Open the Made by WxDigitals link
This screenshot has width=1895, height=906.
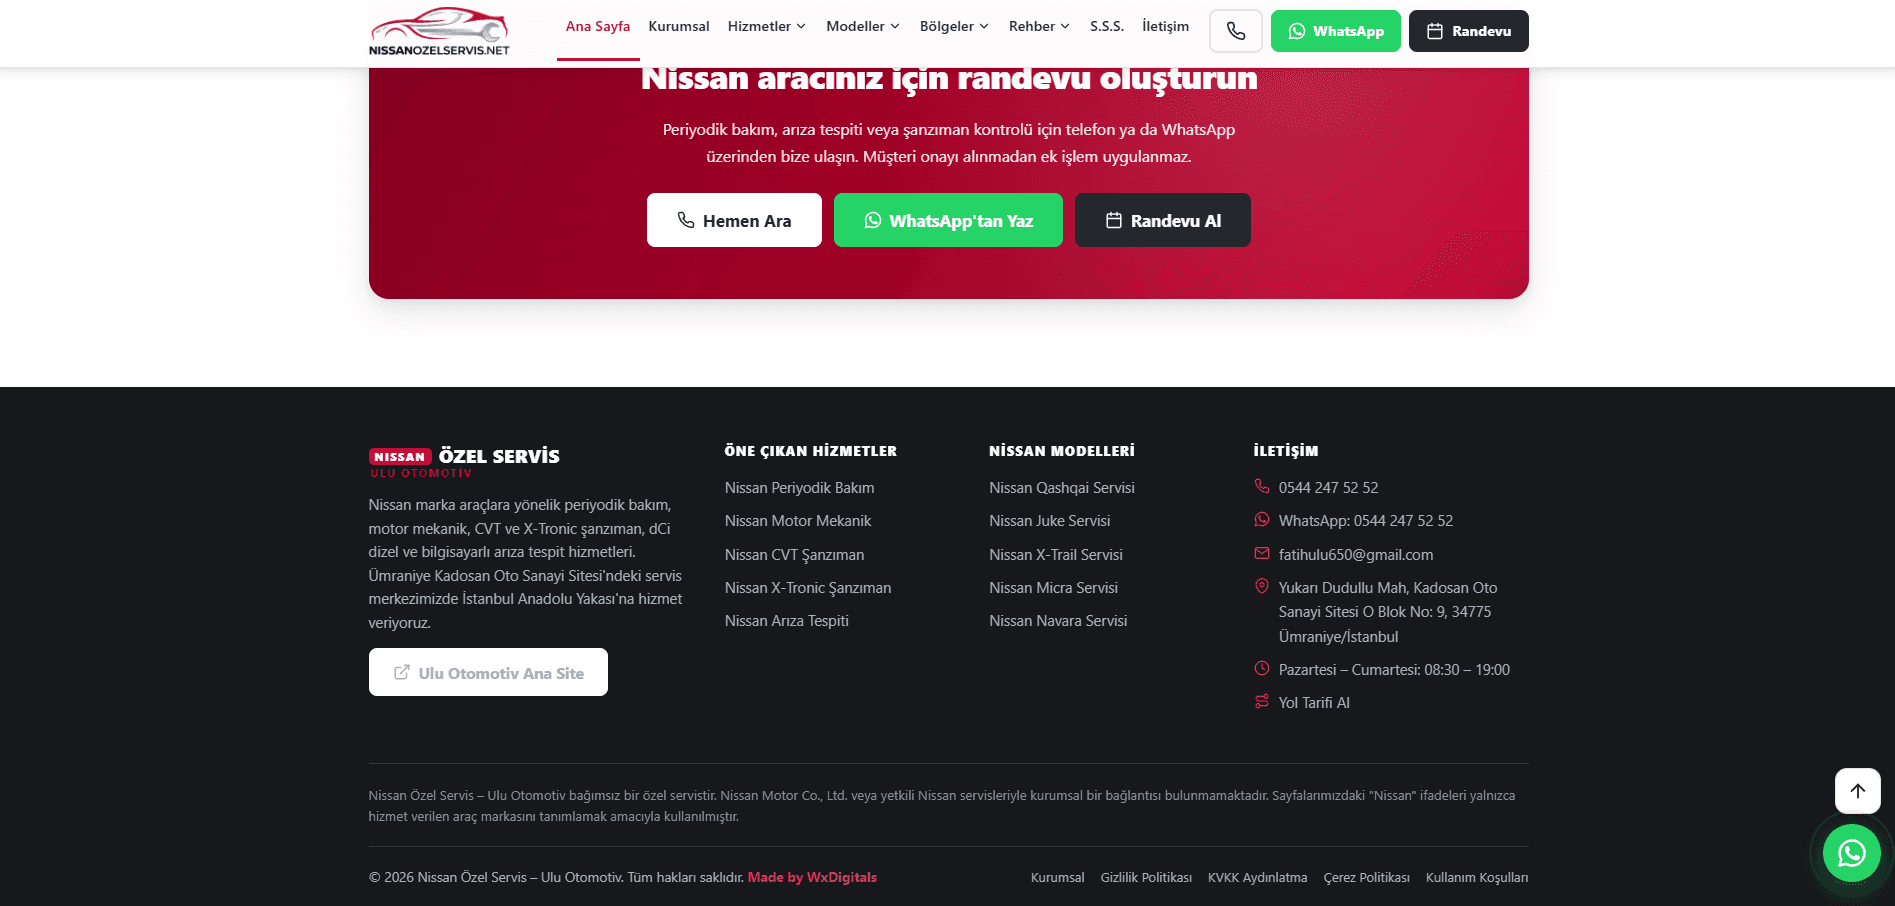pos(812,877)
